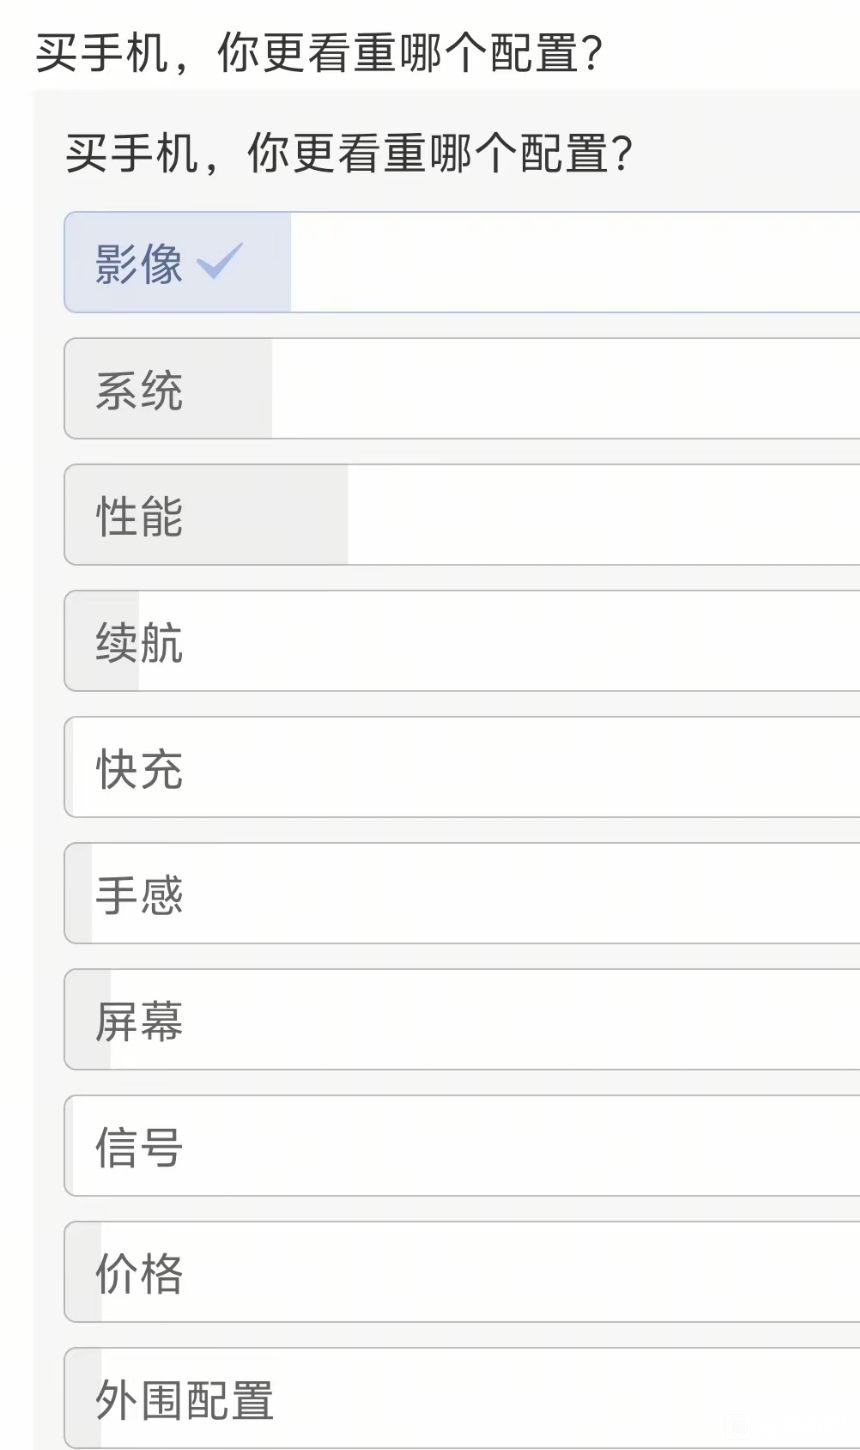Click the poll question heading inside card
Viewport: 860px width, 1450px height.
349,155
